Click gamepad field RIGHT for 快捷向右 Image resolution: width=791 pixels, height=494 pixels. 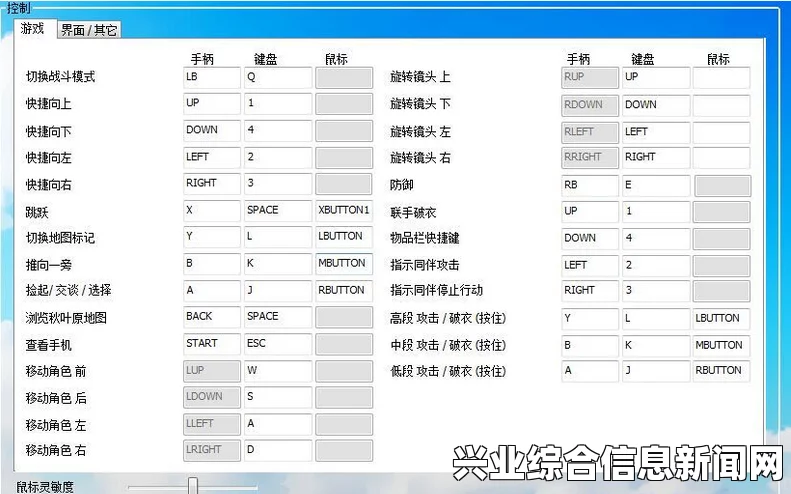(212, 184)
